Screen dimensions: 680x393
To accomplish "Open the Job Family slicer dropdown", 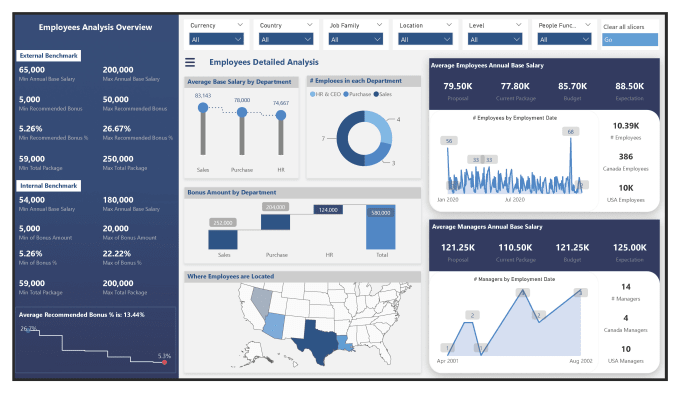I will pos(355,39).
